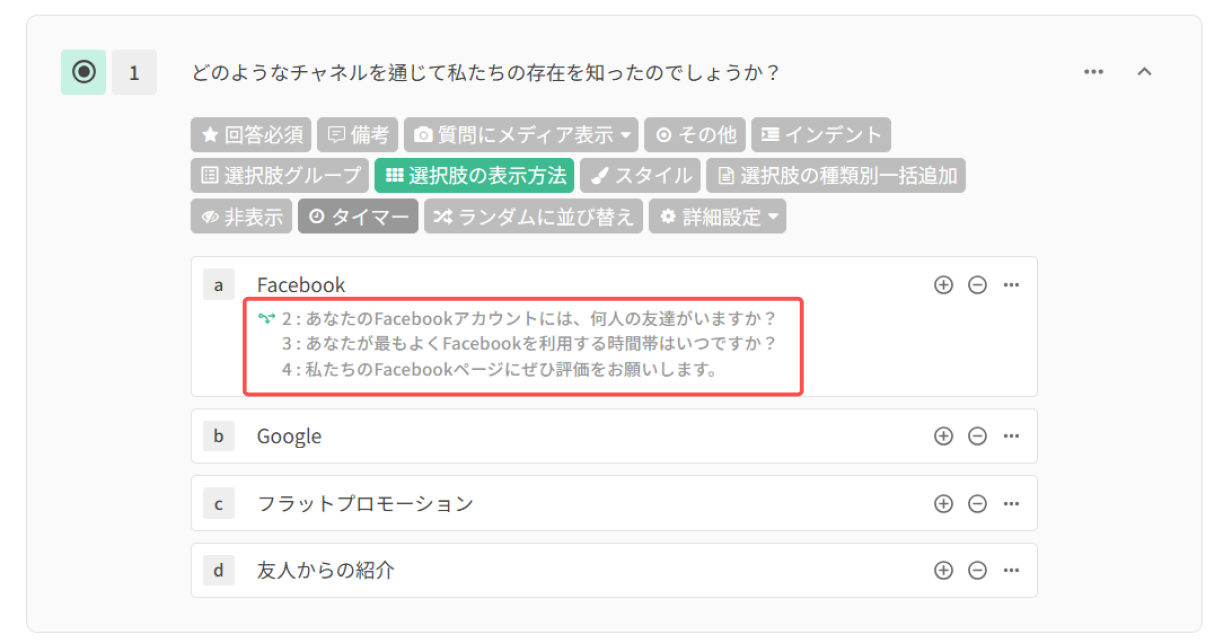Click the Facebook choice text

pyautogui.click(x=301, y=285)
